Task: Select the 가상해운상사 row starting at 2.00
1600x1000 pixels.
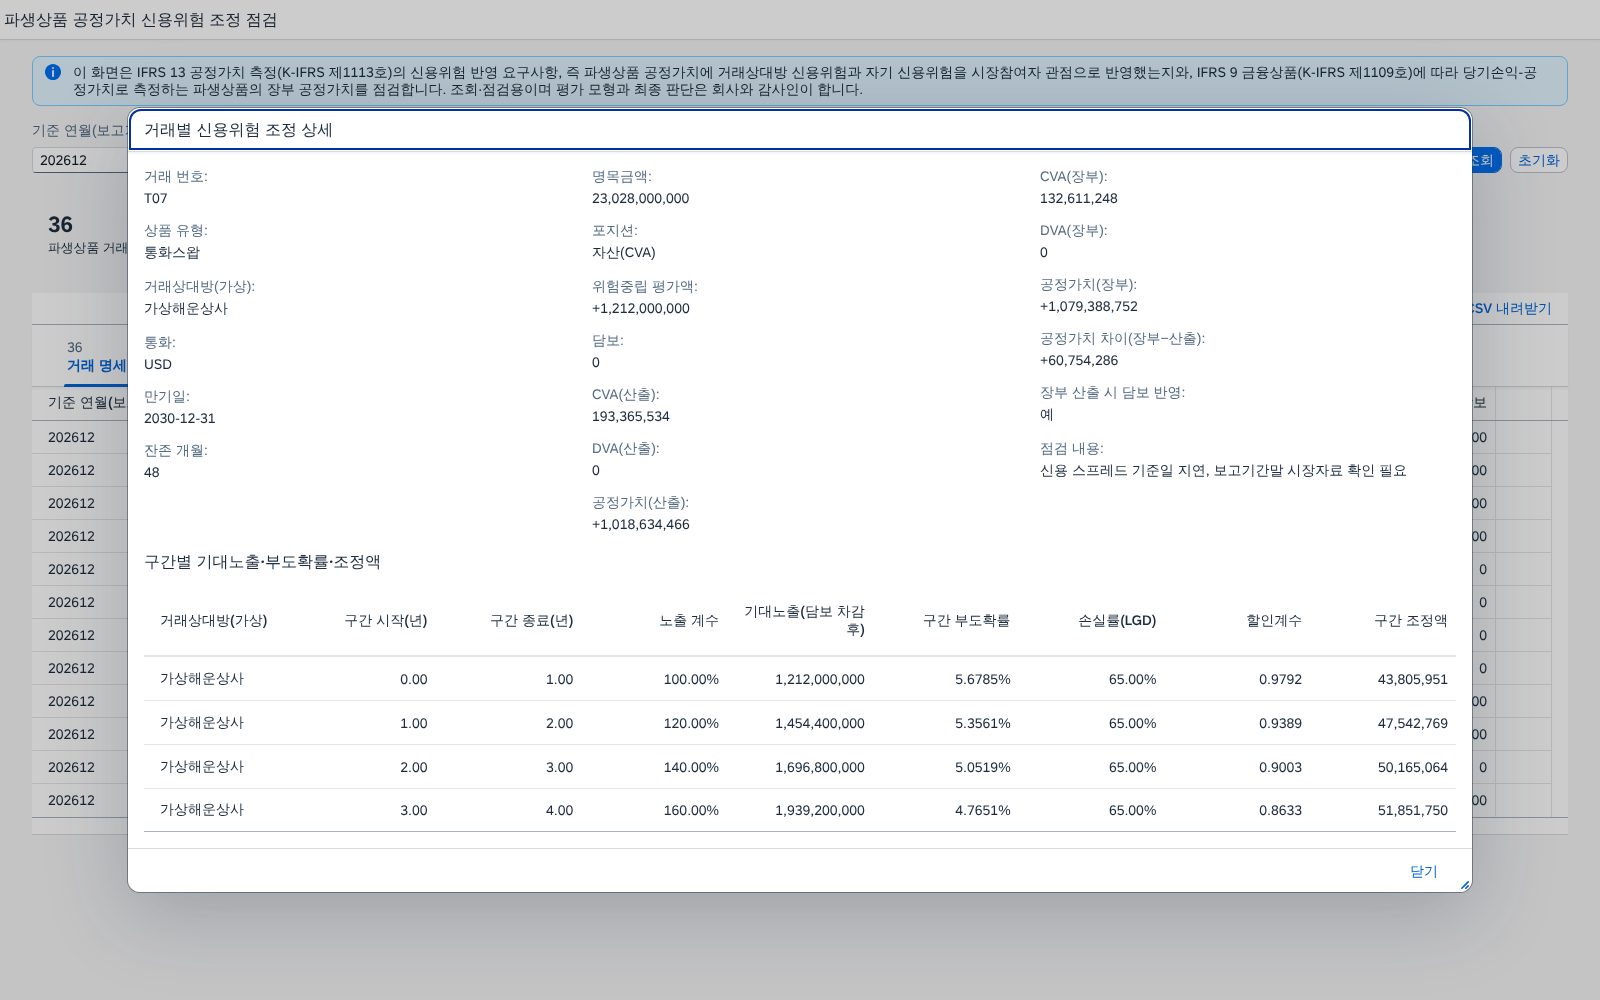Action: coord(800,767)
